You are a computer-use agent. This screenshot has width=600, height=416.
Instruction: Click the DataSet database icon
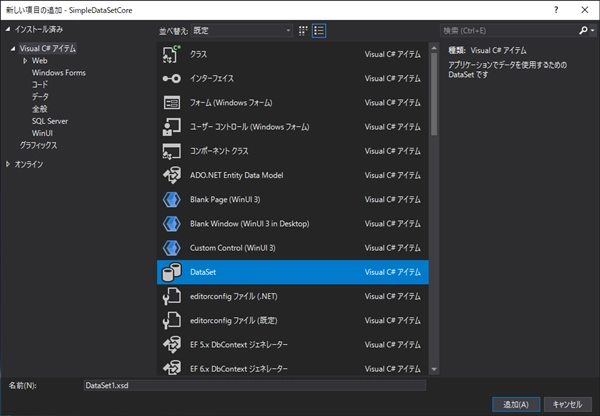coord(171,272)
